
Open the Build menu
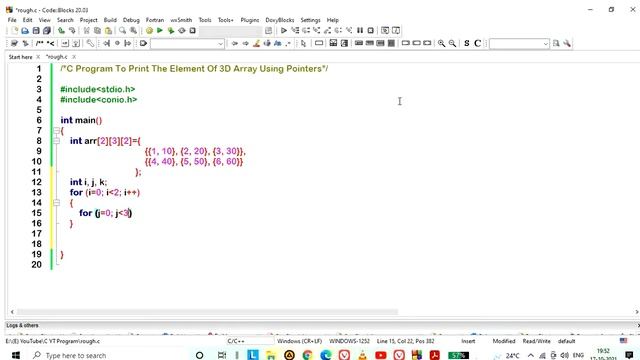(x=110, y=20)
